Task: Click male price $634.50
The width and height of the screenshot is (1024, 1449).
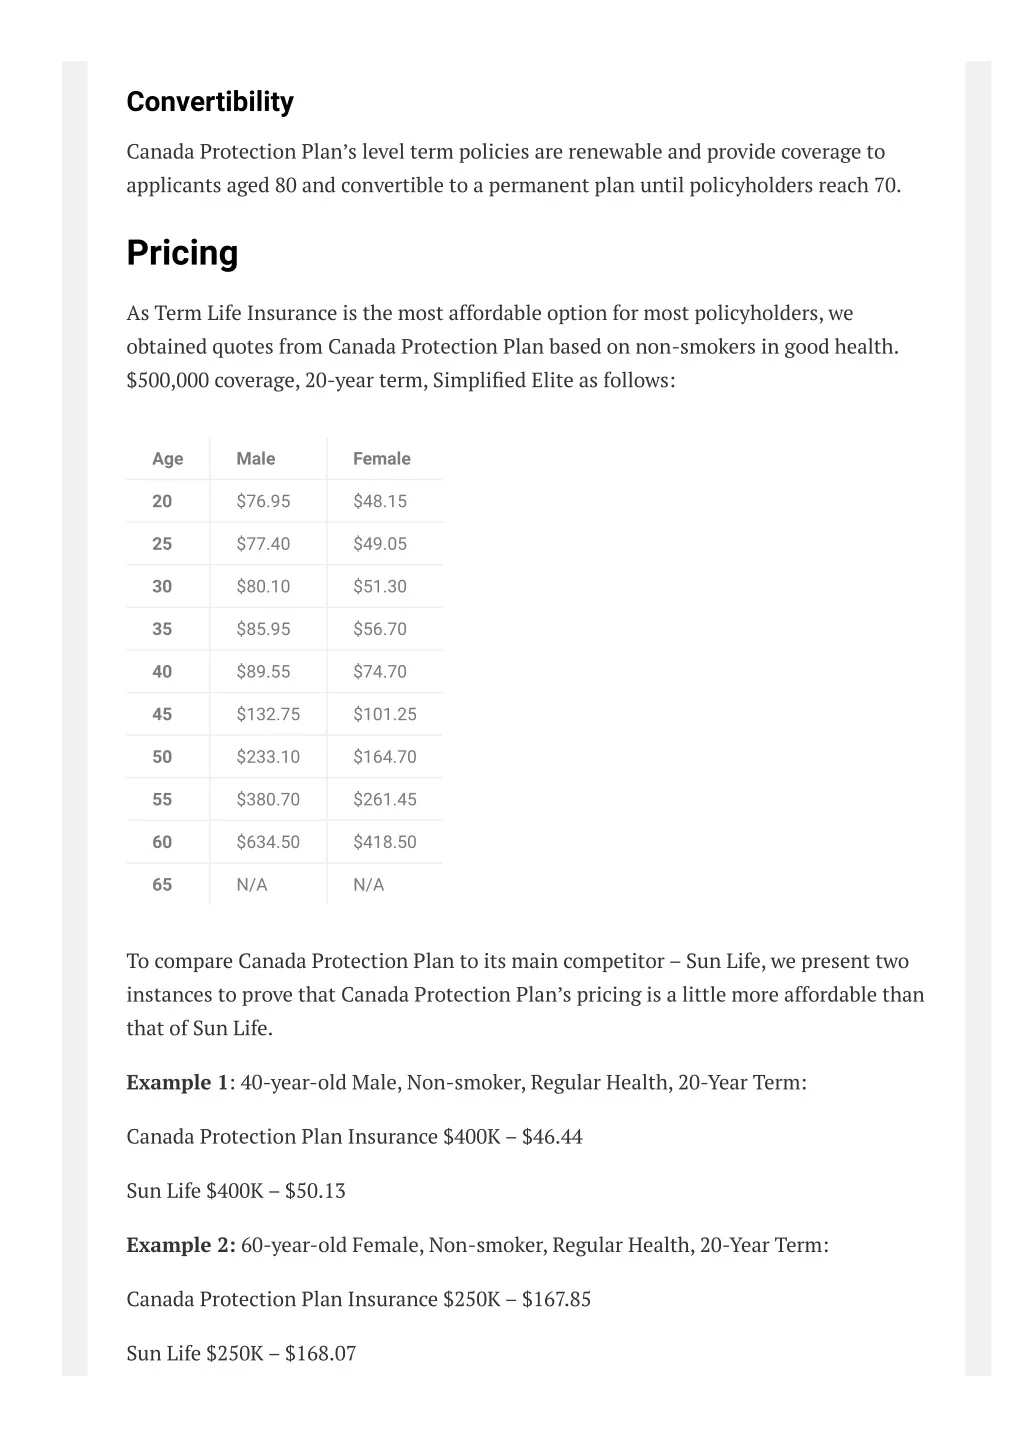Action: (x=268, y=843)
